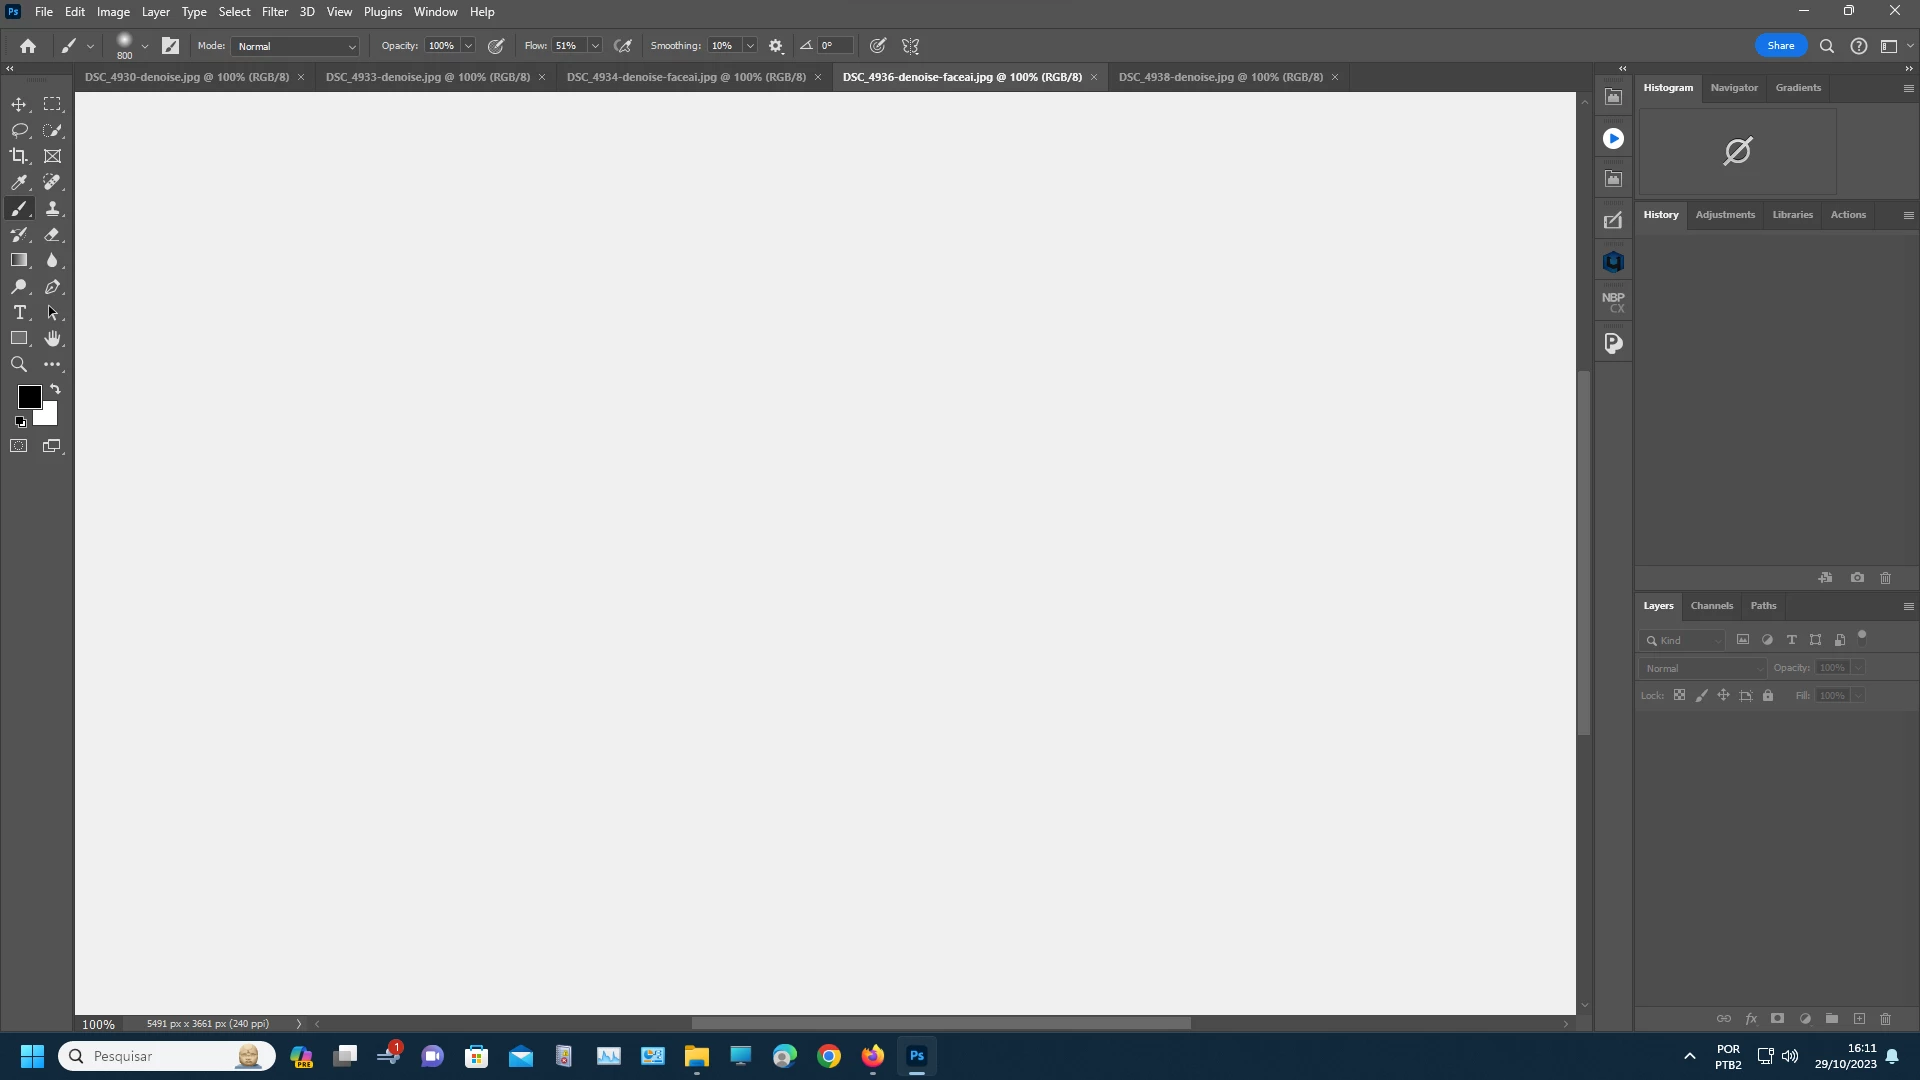Select the Zoom tool
This screenshot has height=1080, width=1920.
tap(19, 365)
